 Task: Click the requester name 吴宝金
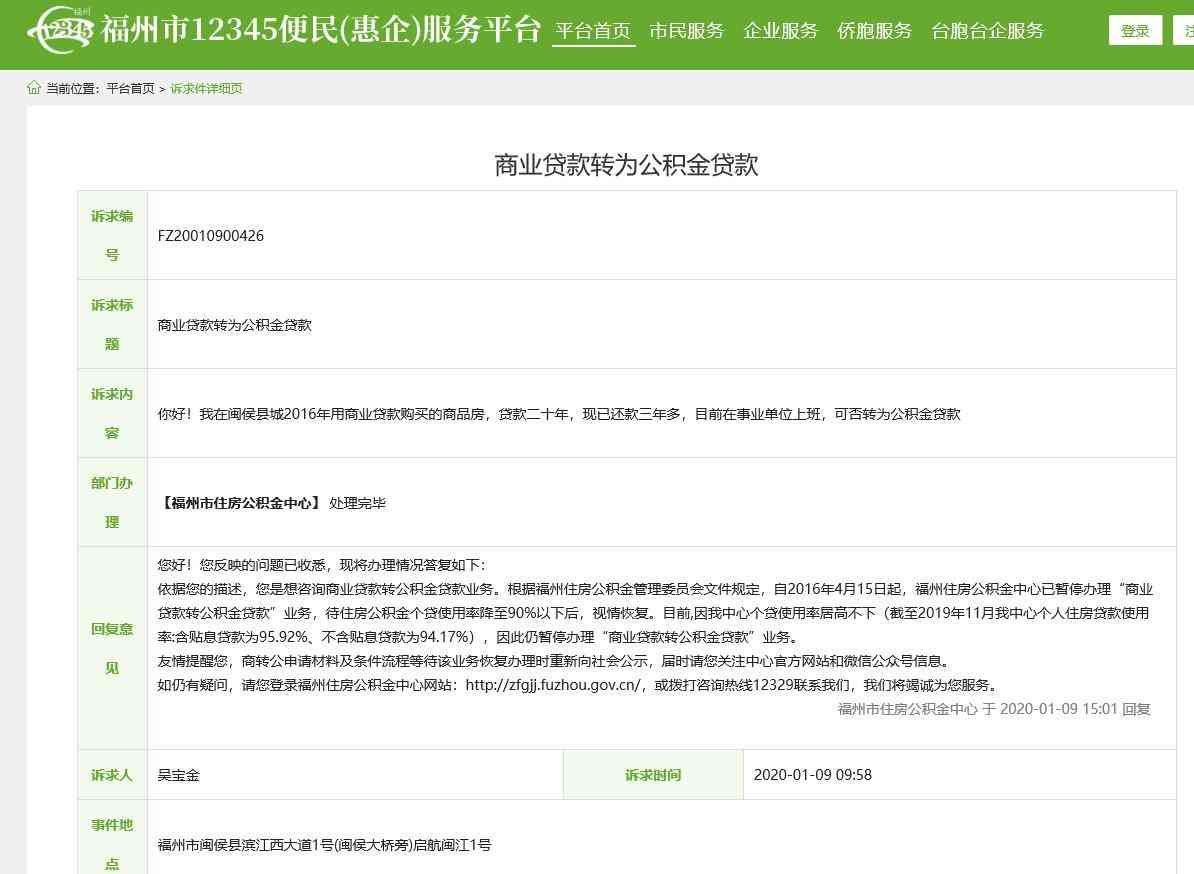pos(179,775)
